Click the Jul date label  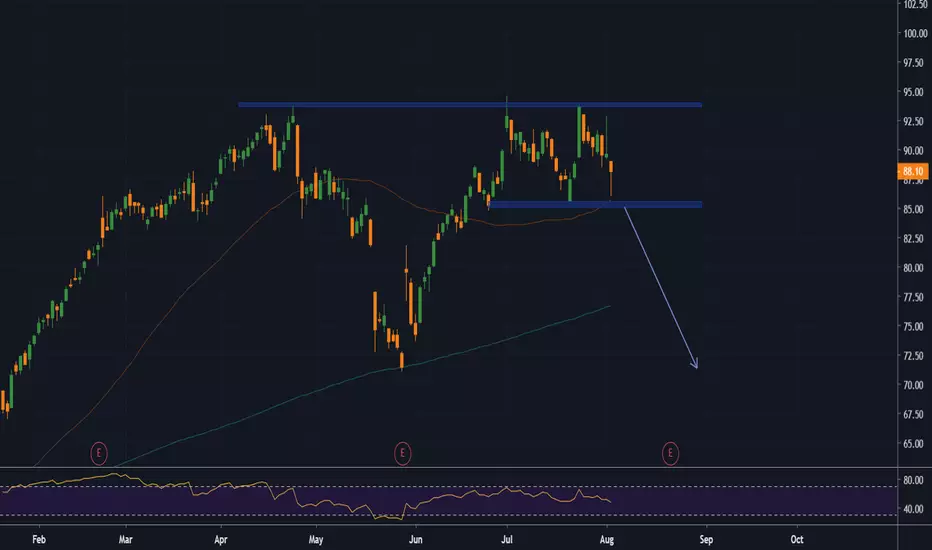tap(507, 540)
